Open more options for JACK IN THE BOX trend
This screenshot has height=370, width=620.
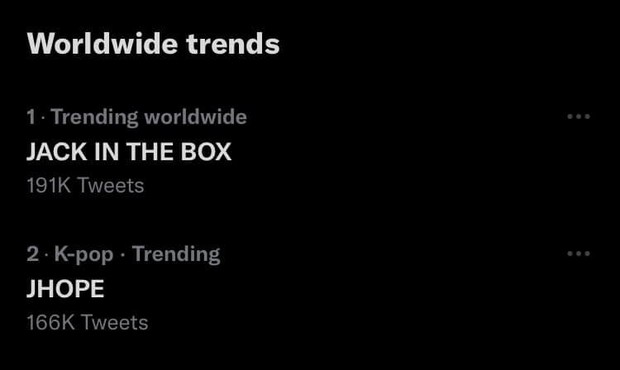[x=578, y=117]
